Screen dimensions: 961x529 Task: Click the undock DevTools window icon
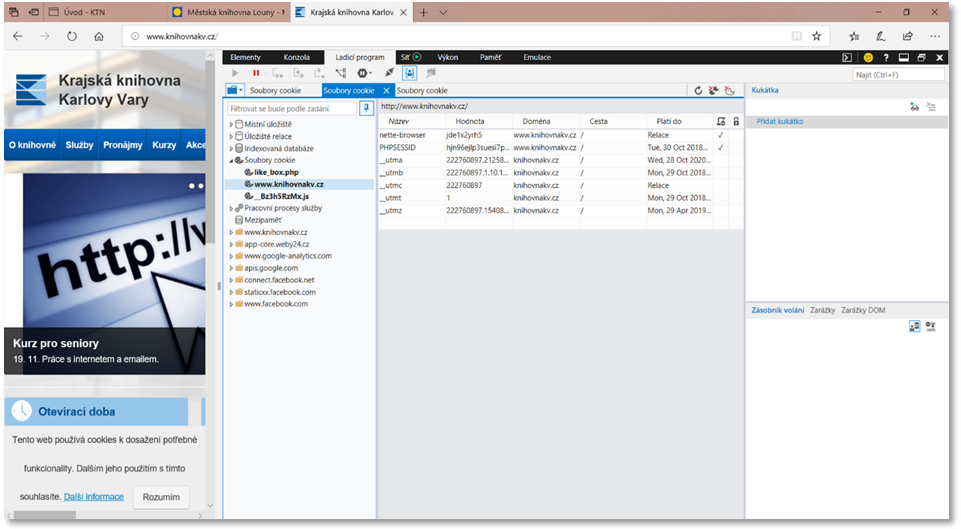click(921, 58)
